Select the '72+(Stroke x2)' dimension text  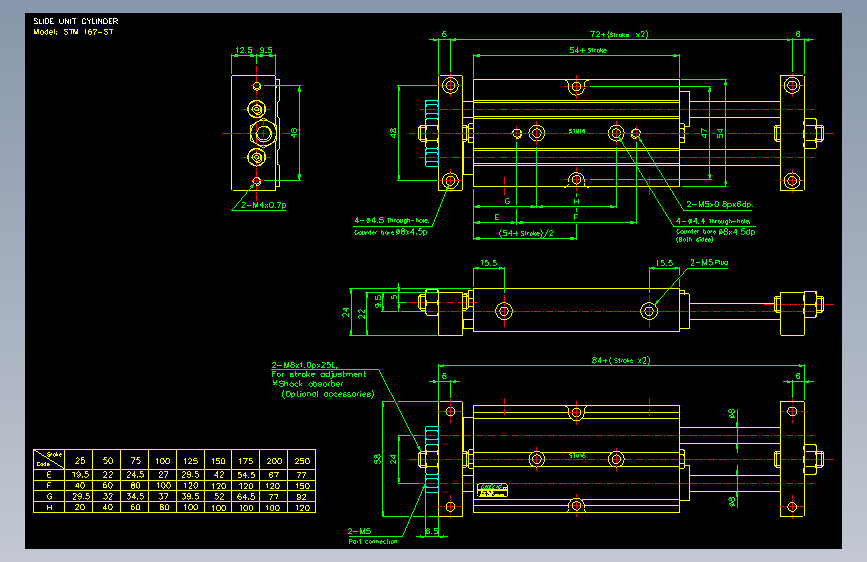[619, 34]
